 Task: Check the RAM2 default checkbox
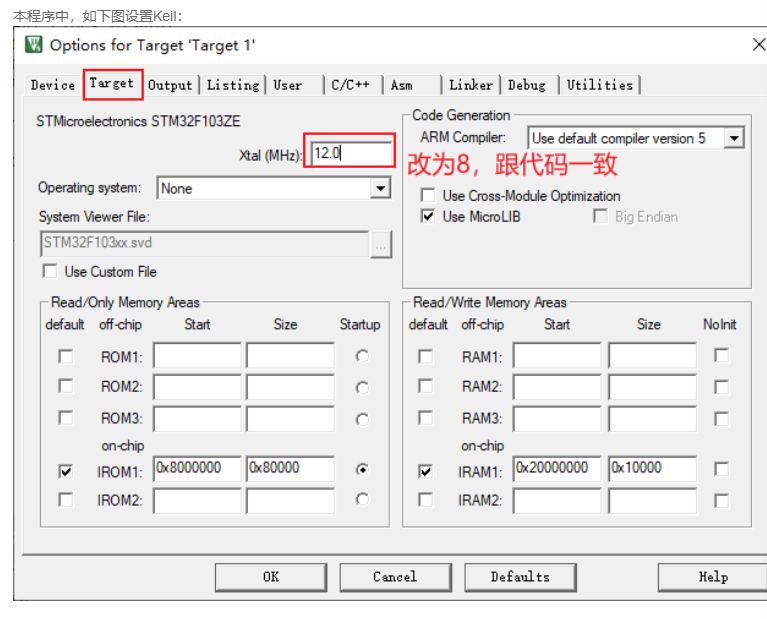[x=426, y=386]
